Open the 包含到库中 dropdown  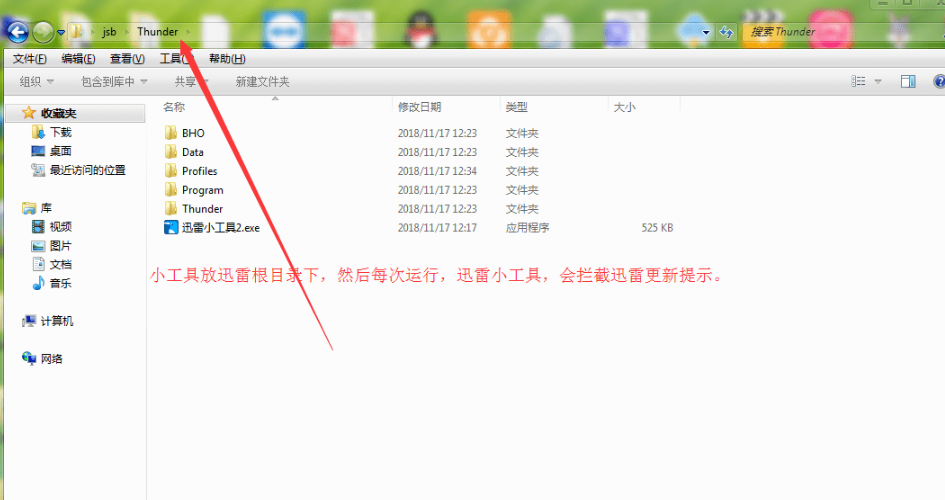click(x=114, y=81)
